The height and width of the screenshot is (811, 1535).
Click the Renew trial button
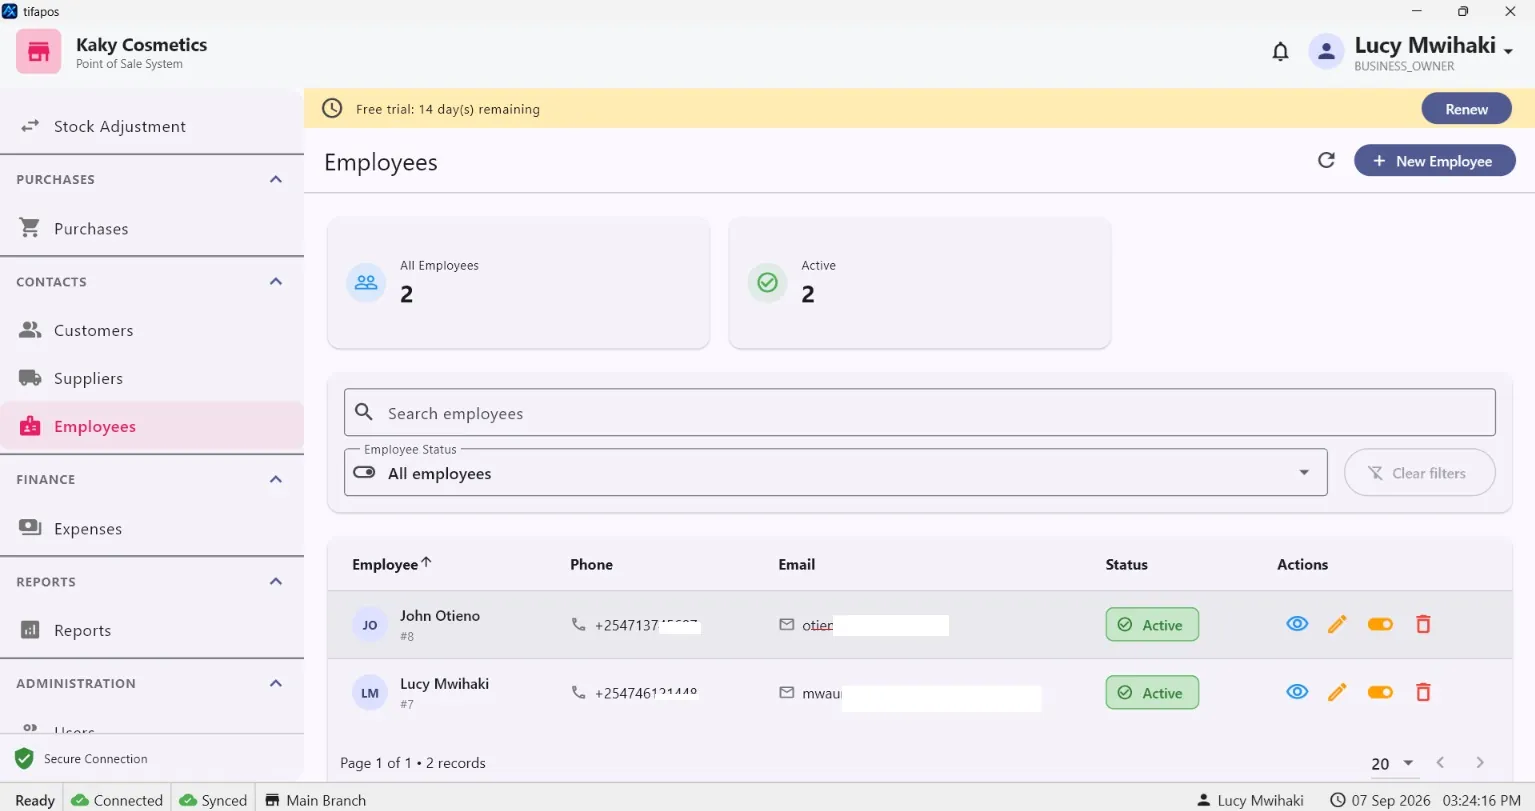tap(1466, 109)
